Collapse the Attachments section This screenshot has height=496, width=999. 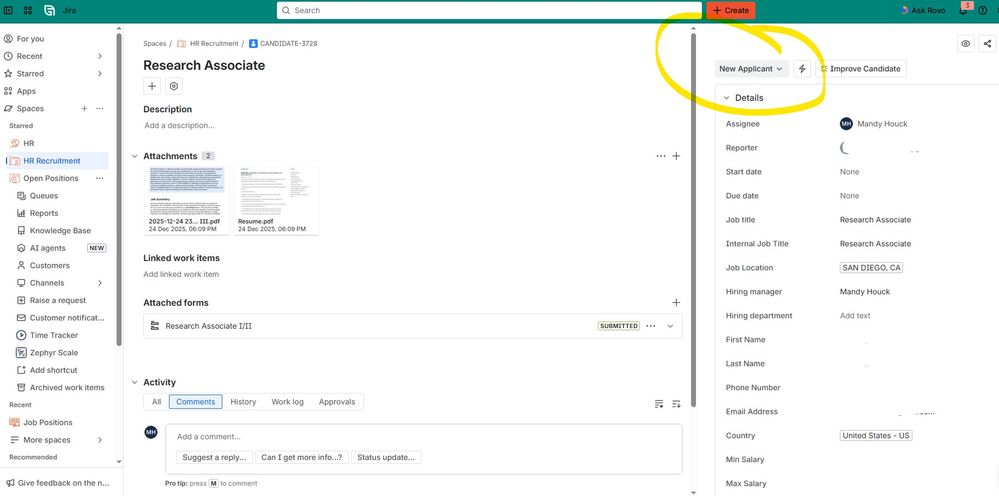tap(134, 156)
